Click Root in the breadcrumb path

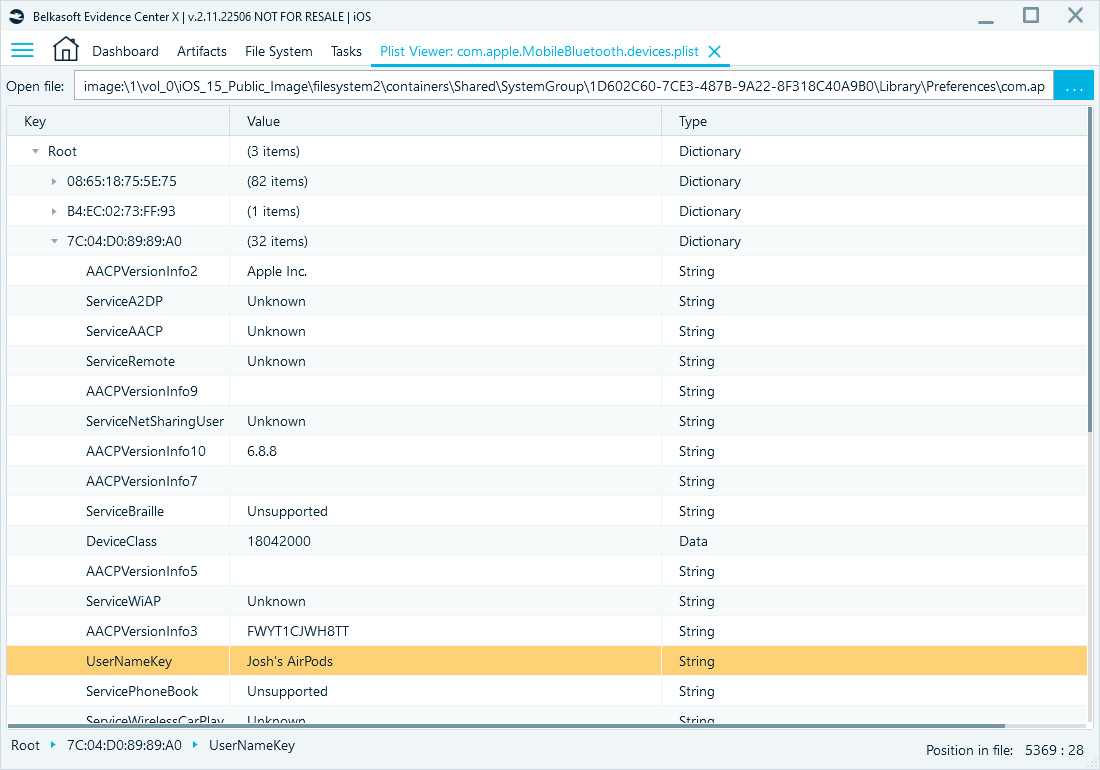(25, 745)
